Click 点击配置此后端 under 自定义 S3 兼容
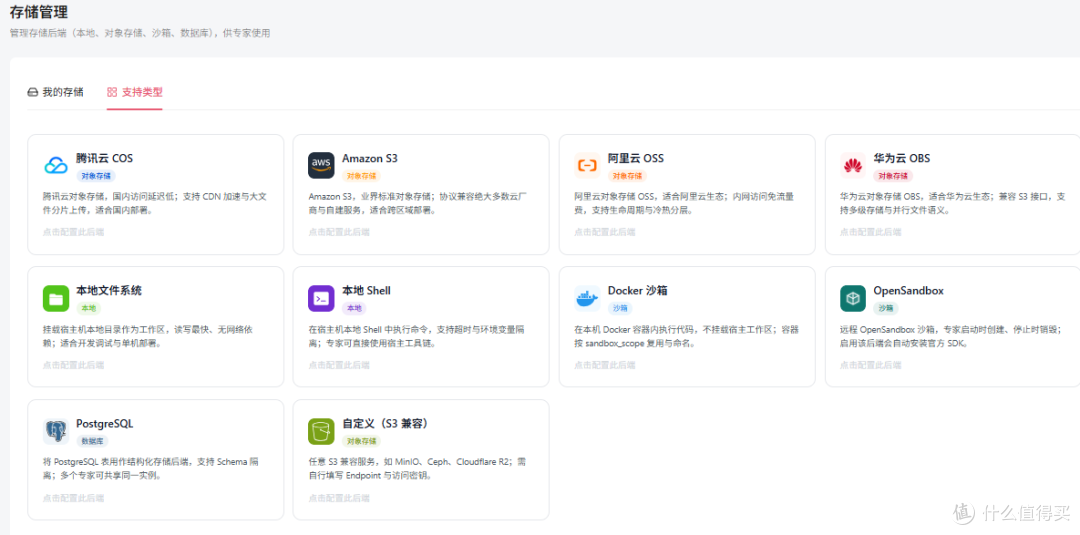1080x535 pixels. point(339,498)
